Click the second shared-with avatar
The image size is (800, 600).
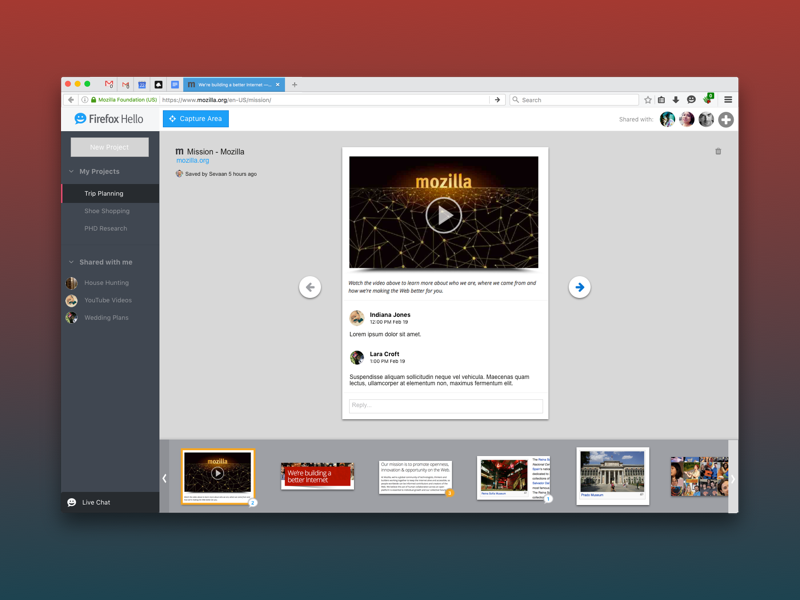(x=686, y=119)
